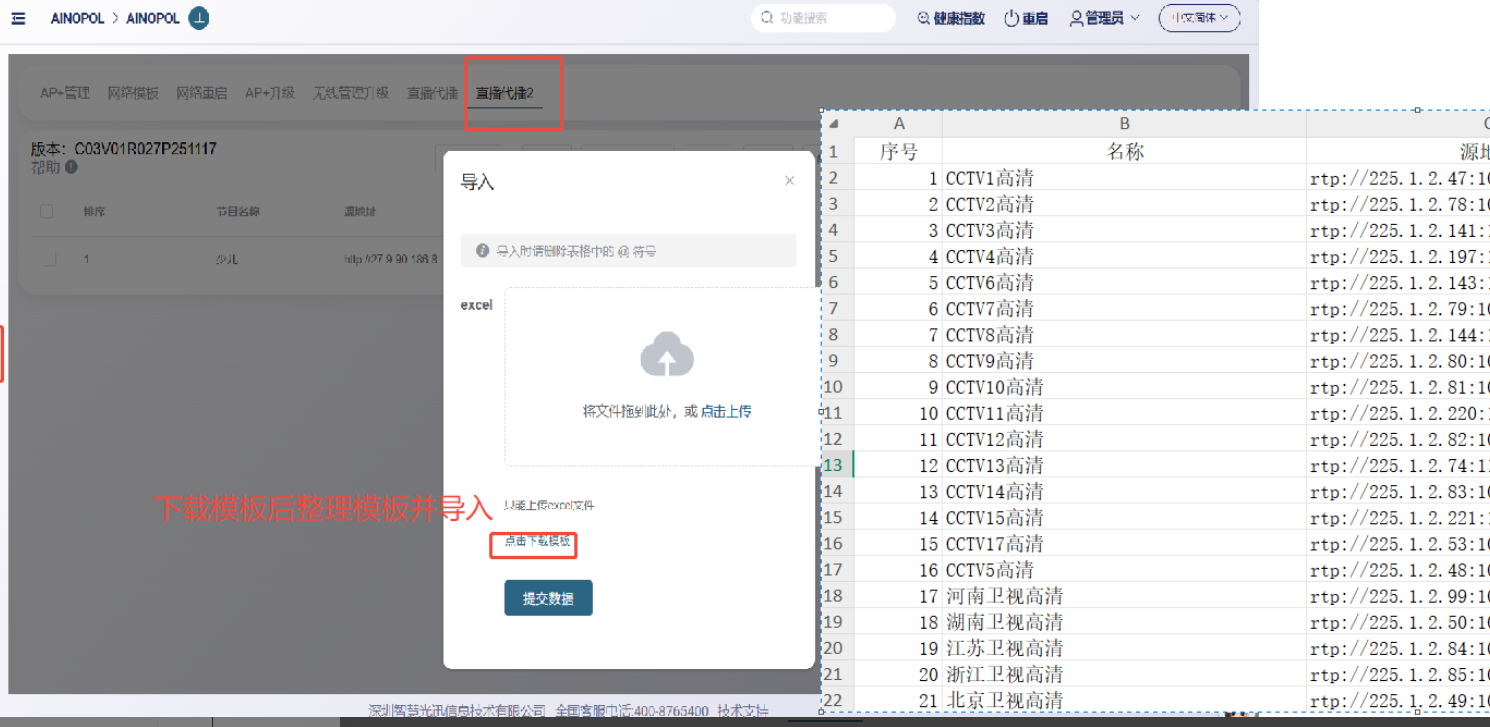The image size is (1490, 727).
Task: Click the 点击下载模板 download template link
Action: tap(538, 541)
